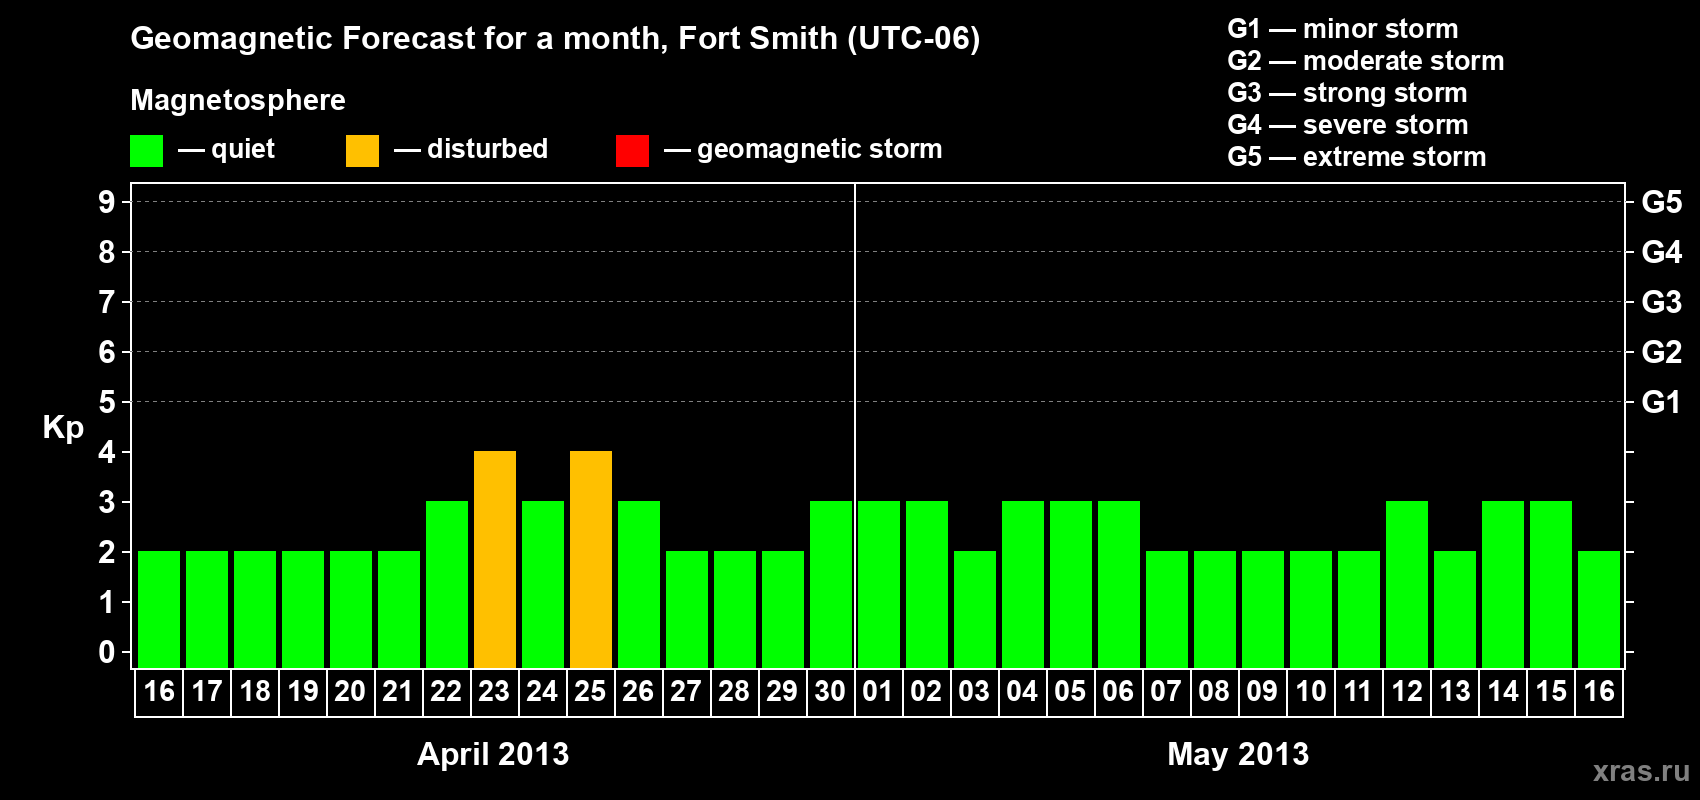Click the date cell '11' in May
This screenshot has height=800, width=1700.
click(x=1359, y=692)
